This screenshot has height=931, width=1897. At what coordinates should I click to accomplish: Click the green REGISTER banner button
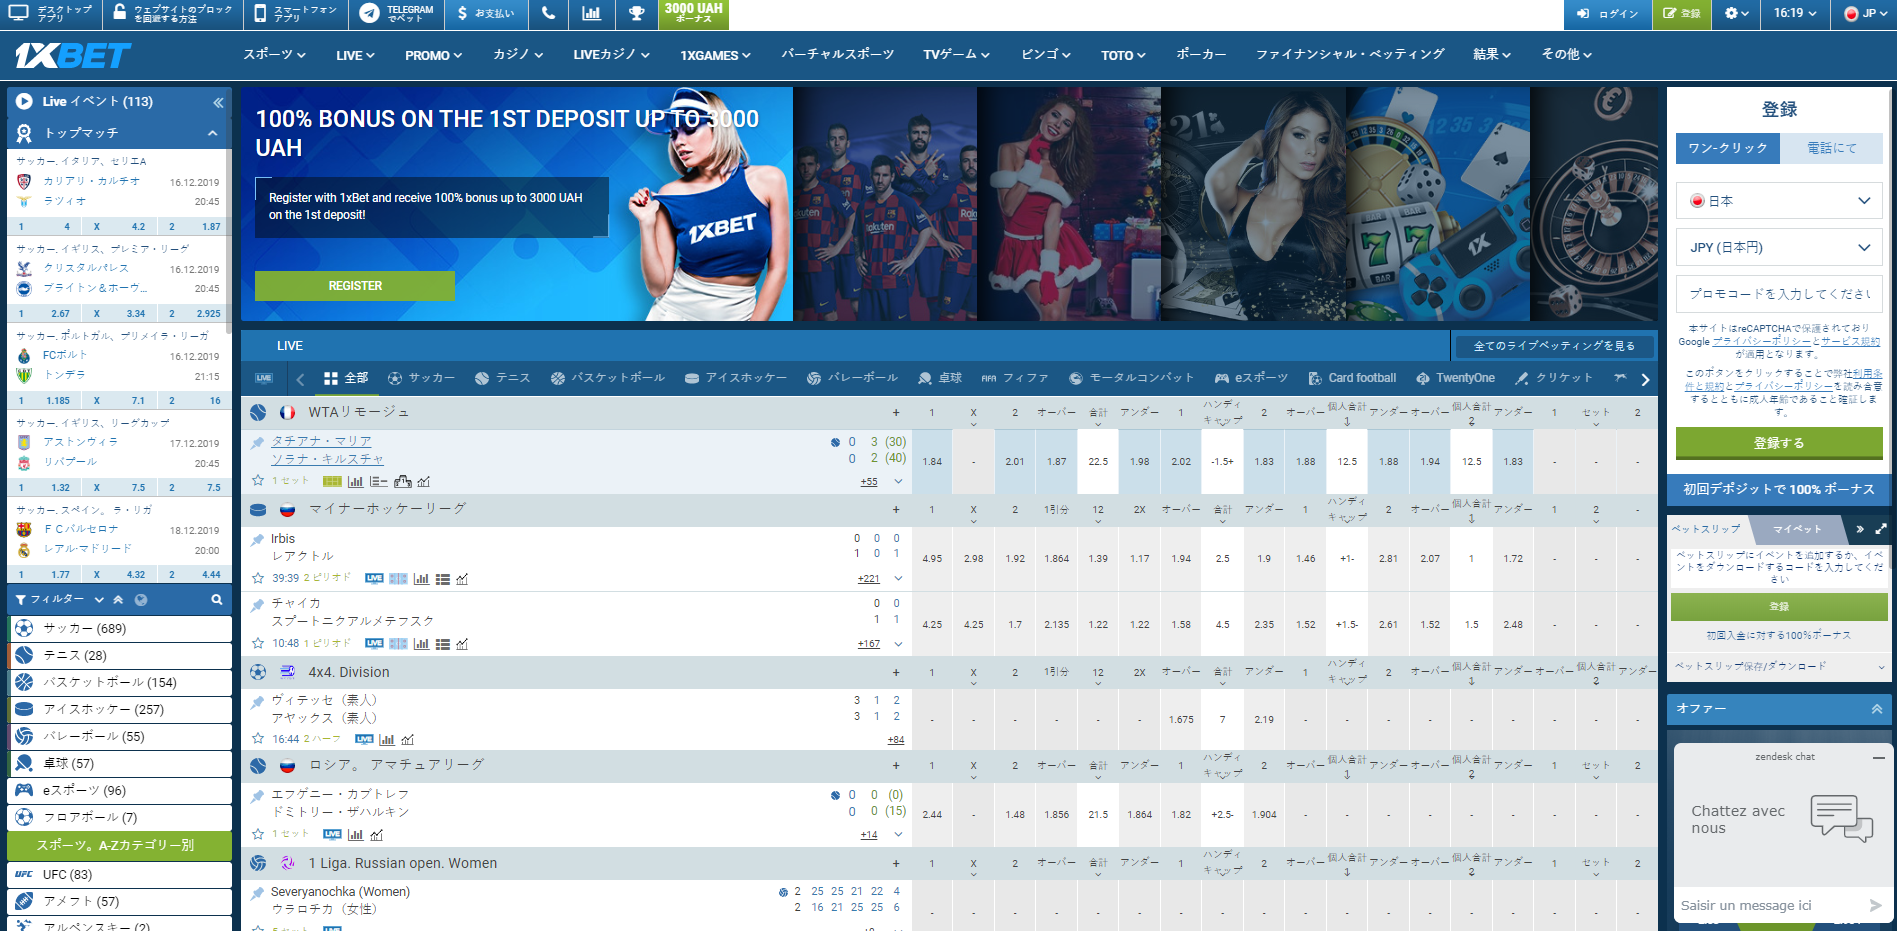point(355,286)
